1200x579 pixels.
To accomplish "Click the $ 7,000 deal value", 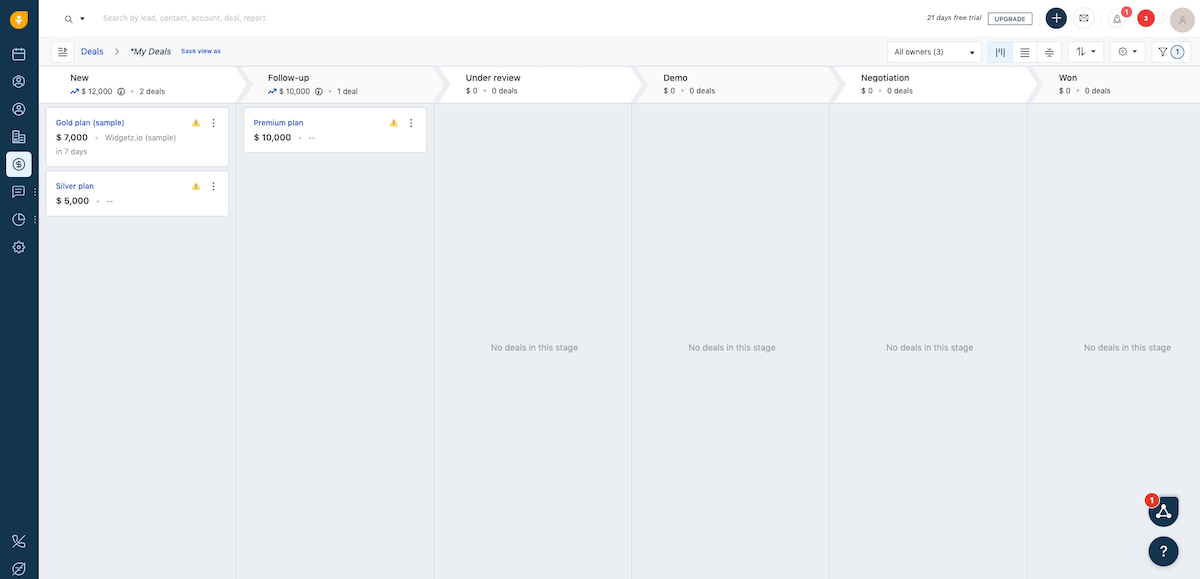I will [x=72, y=138].
